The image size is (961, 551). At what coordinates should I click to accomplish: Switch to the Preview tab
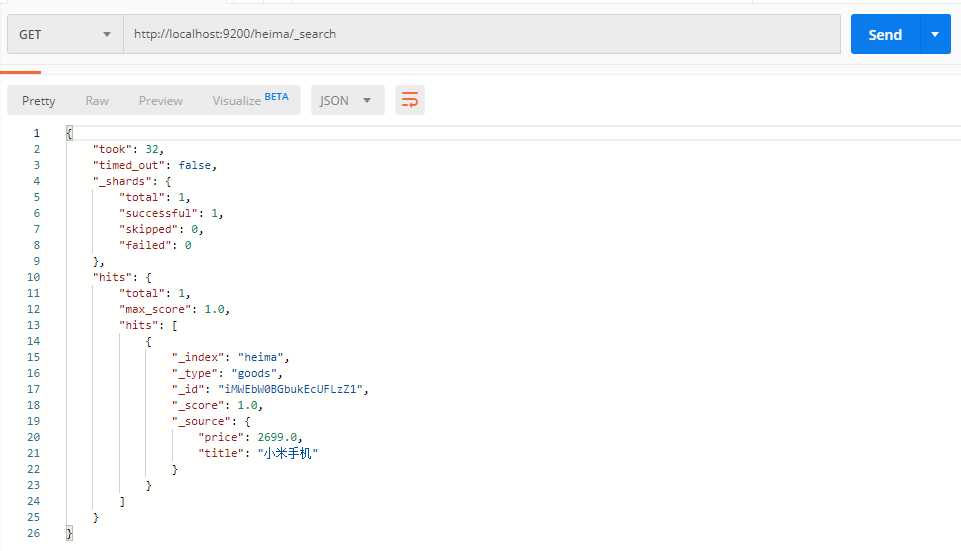coord(161,101)
